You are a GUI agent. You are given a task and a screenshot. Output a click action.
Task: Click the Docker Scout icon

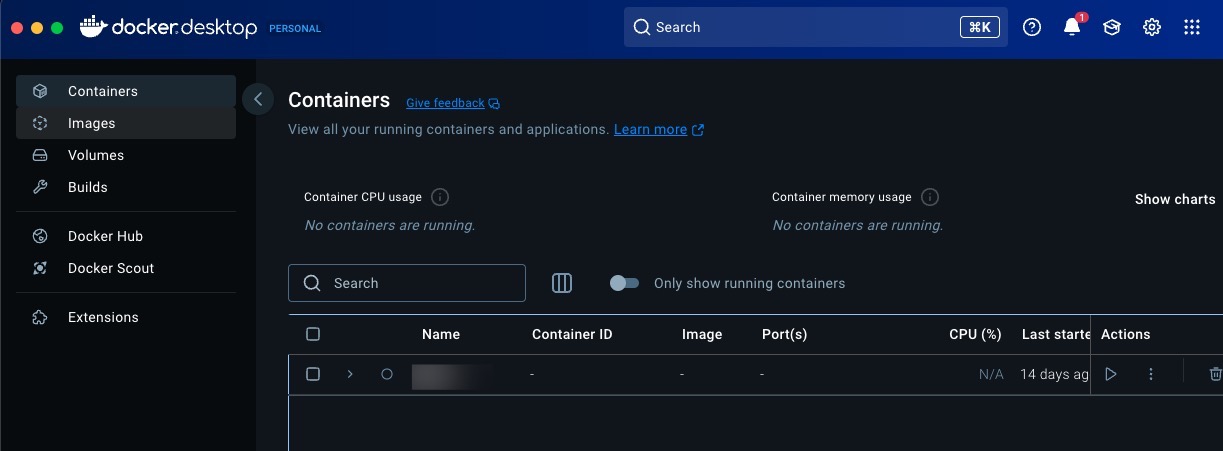tap(40, 268)
